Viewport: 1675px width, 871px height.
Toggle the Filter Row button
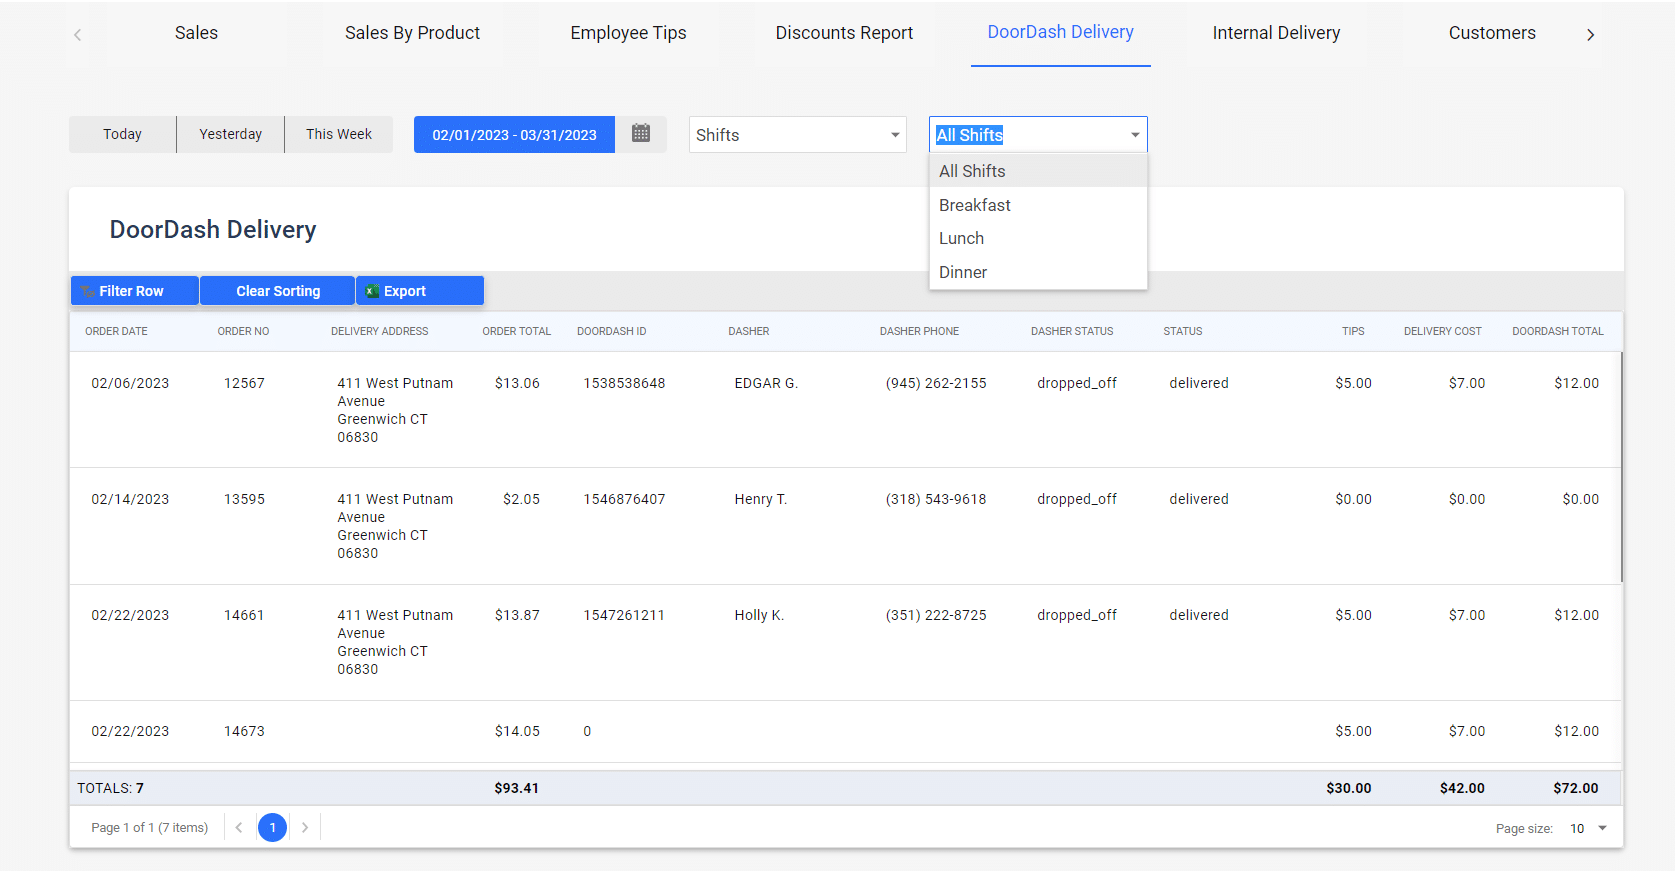pos(134,291)
